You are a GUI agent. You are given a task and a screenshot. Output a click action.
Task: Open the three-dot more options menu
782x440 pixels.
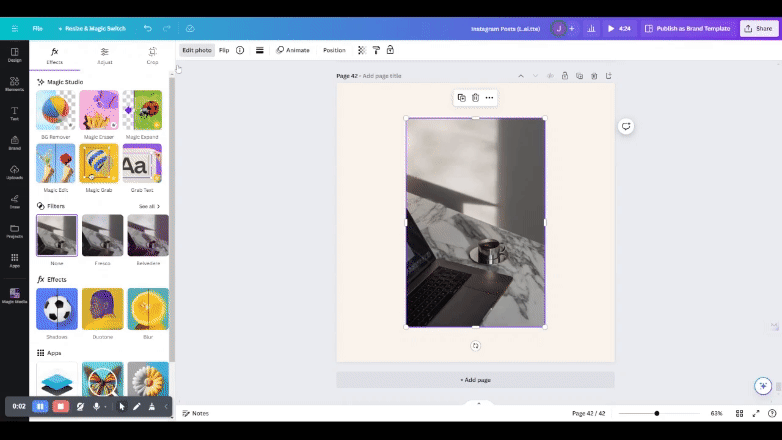(x=489, y=98)
